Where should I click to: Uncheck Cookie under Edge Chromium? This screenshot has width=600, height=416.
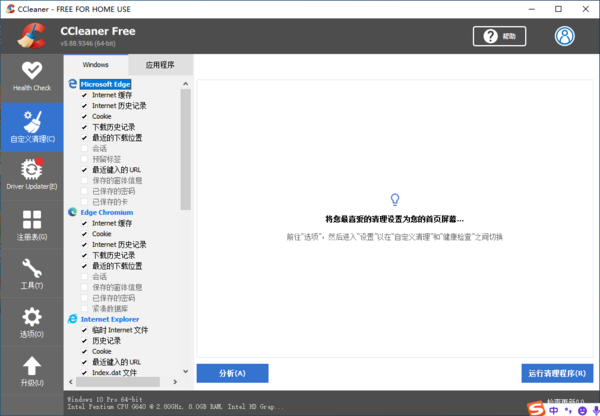[85, 234]
